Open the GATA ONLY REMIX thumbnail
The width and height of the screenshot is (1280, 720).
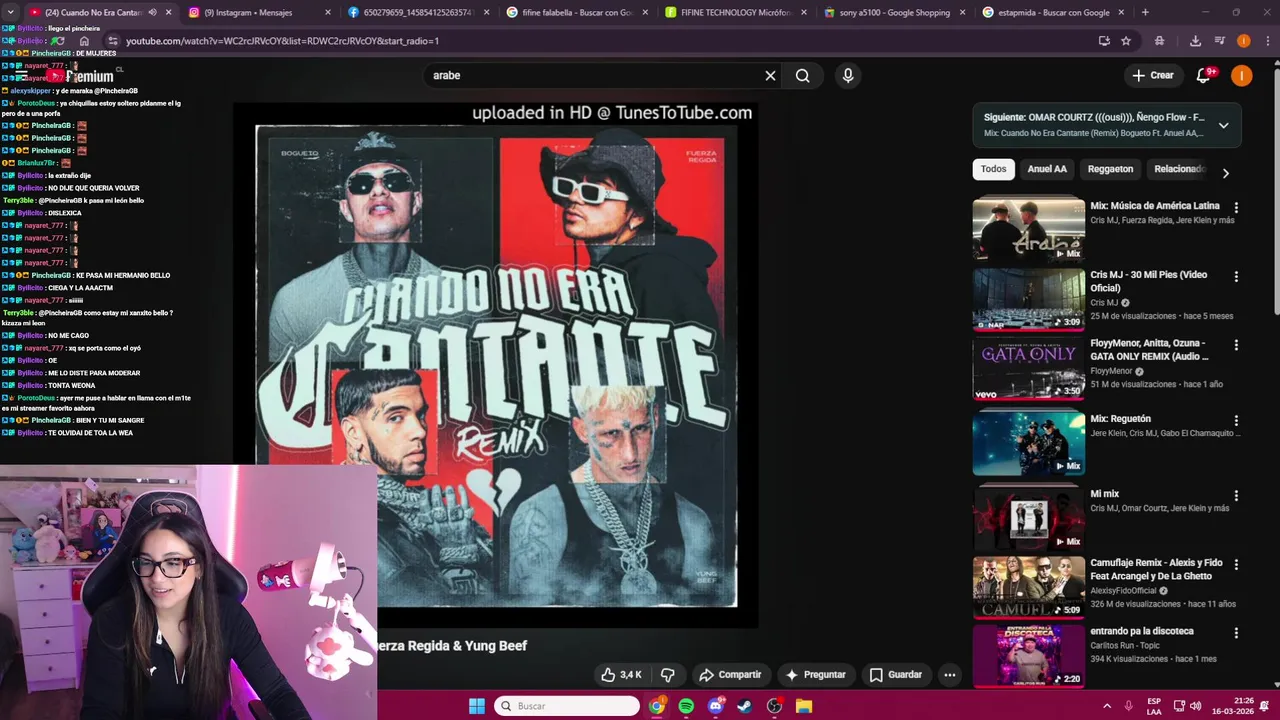pyautogui.click(x=1028, y=368)
